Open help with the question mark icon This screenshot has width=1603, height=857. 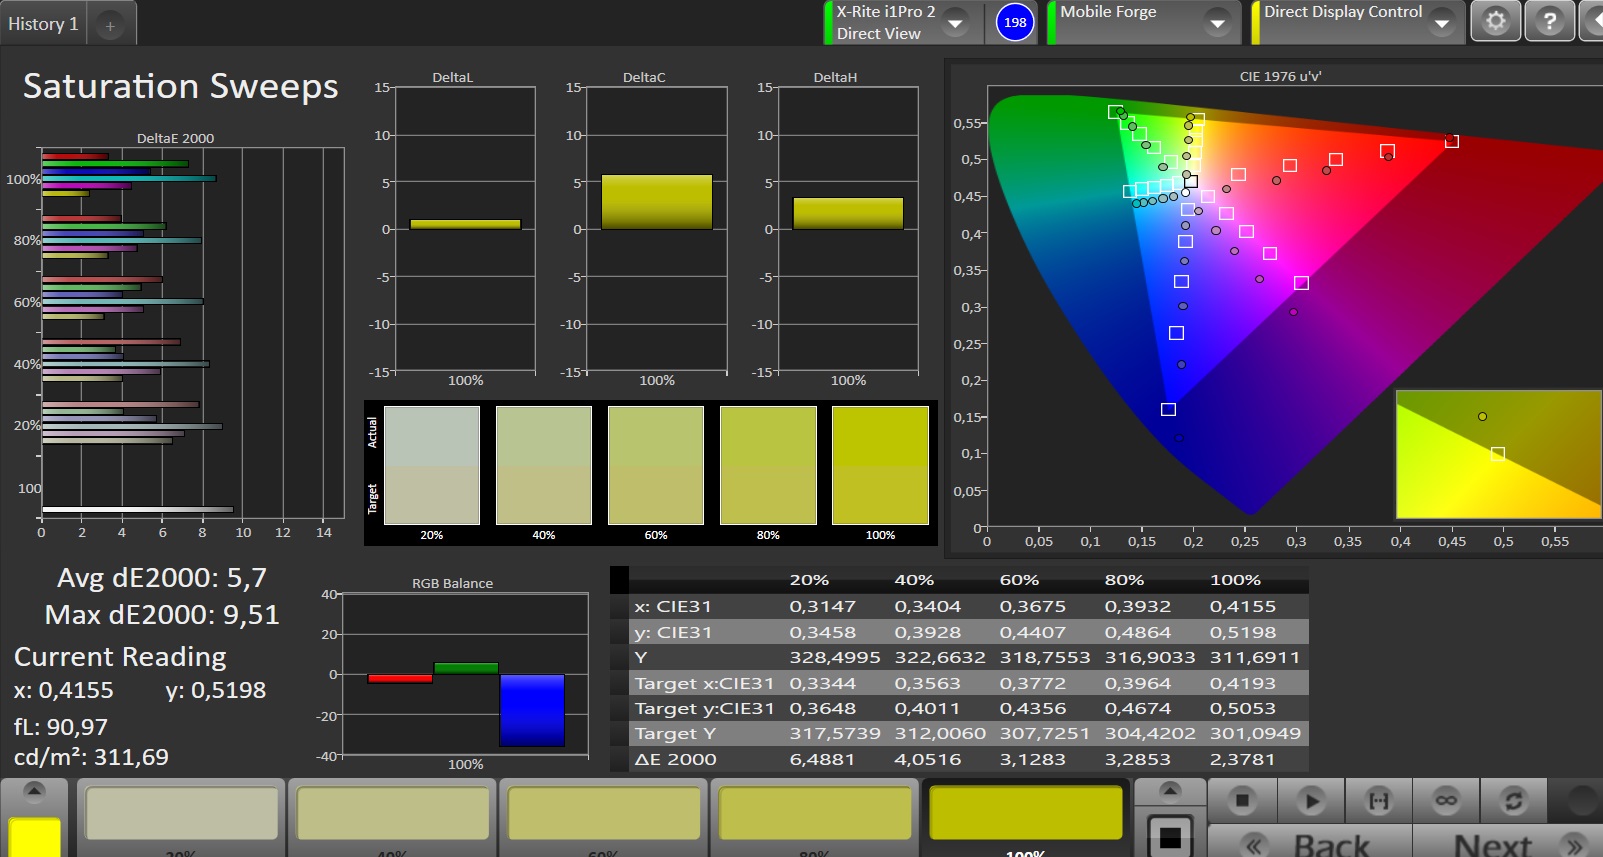click(x=1549, y=22)
